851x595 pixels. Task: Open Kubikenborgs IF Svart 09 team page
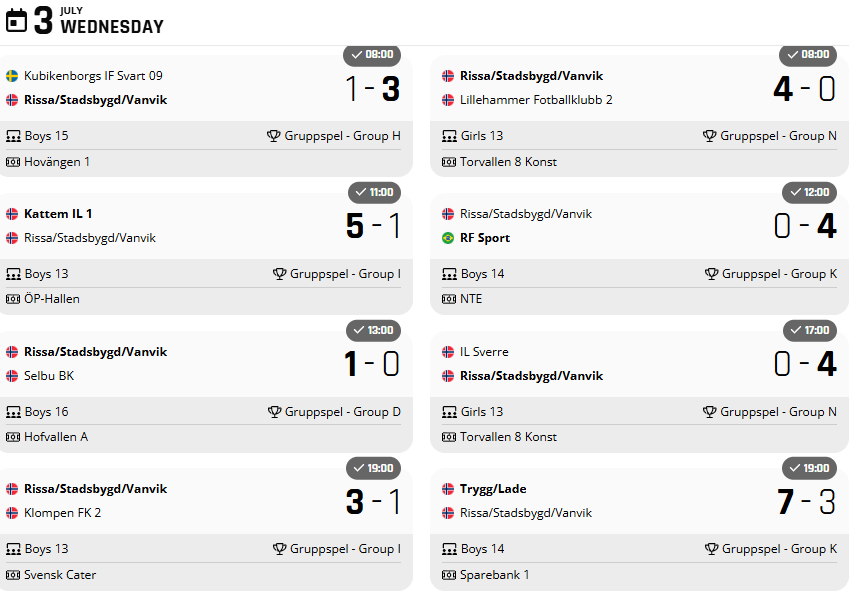(93, 76)
